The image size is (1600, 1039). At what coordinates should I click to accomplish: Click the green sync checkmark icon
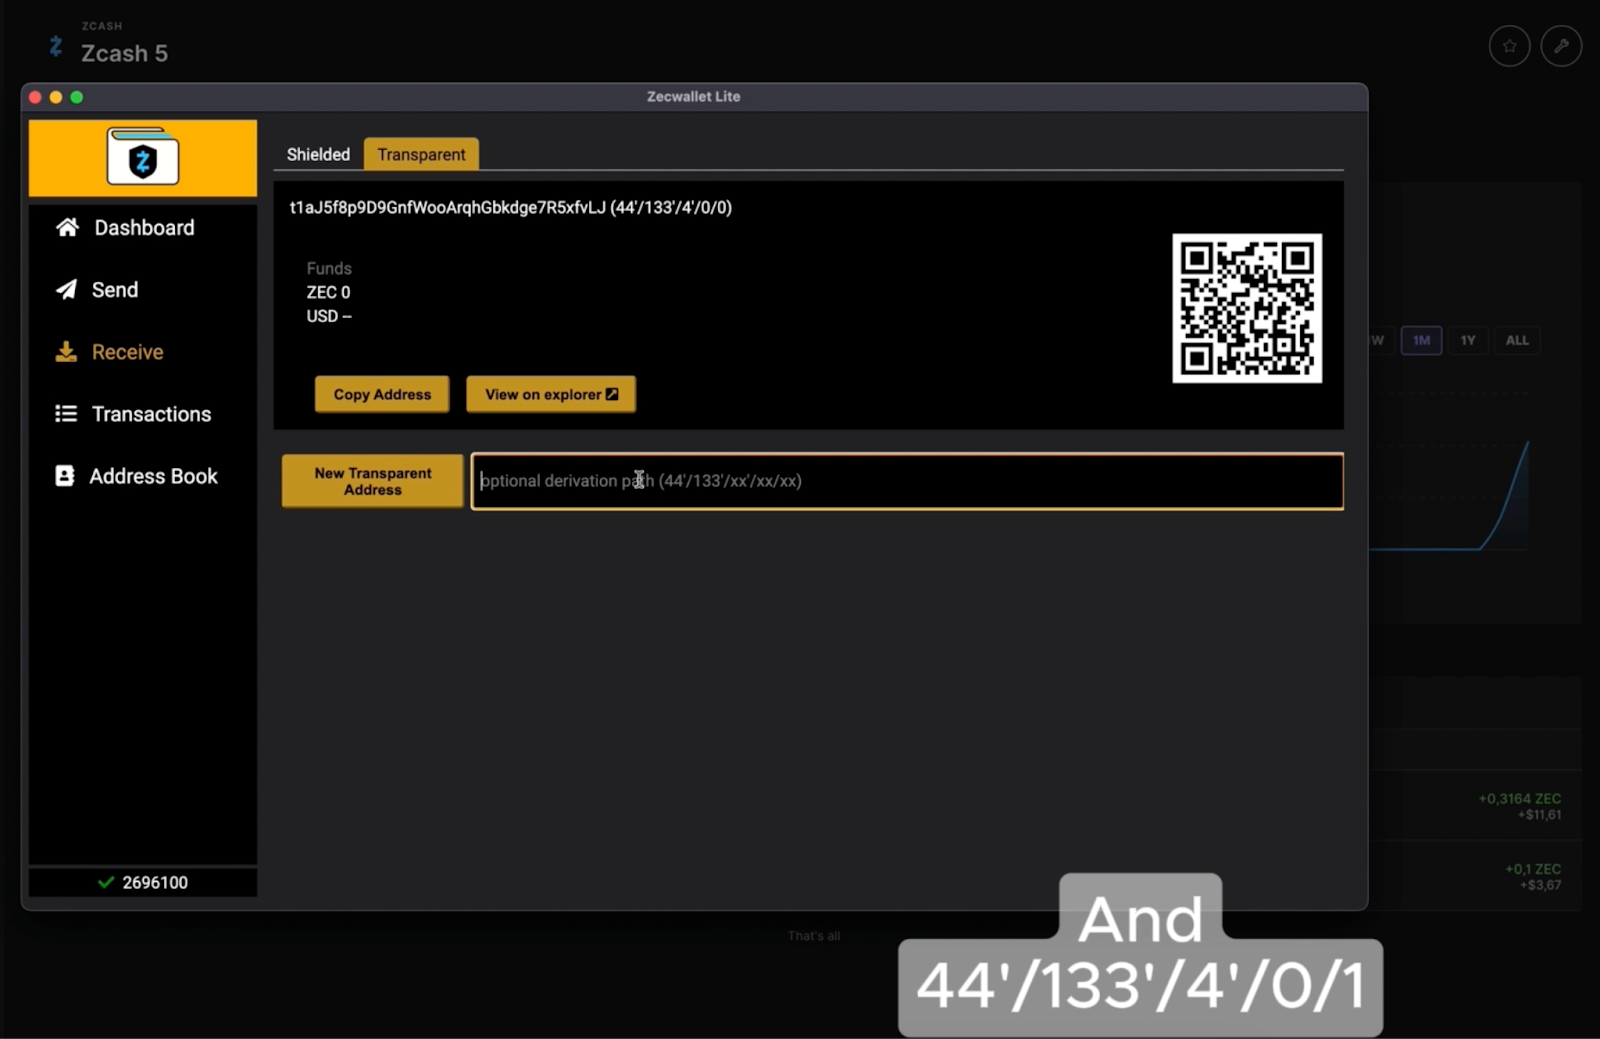tap(105, 882)
